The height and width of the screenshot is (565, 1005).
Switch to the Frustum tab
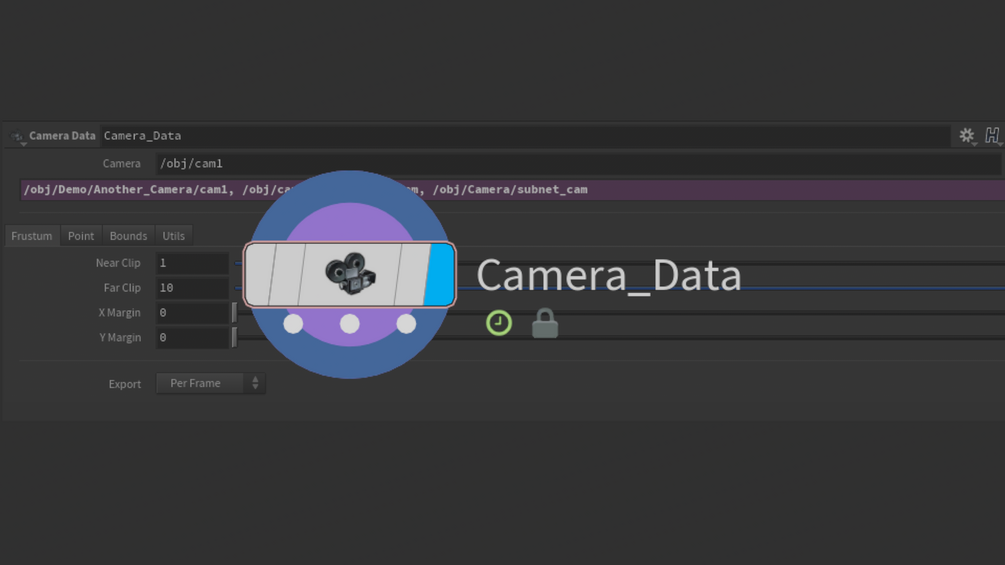(32, 236)
